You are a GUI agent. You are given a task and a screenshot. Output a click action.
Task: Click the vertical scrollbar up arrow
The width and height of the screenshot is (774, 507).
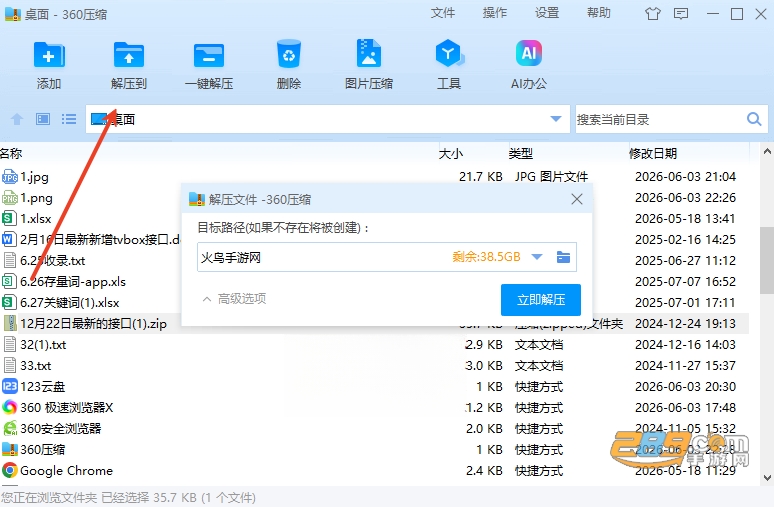point(767,152)
